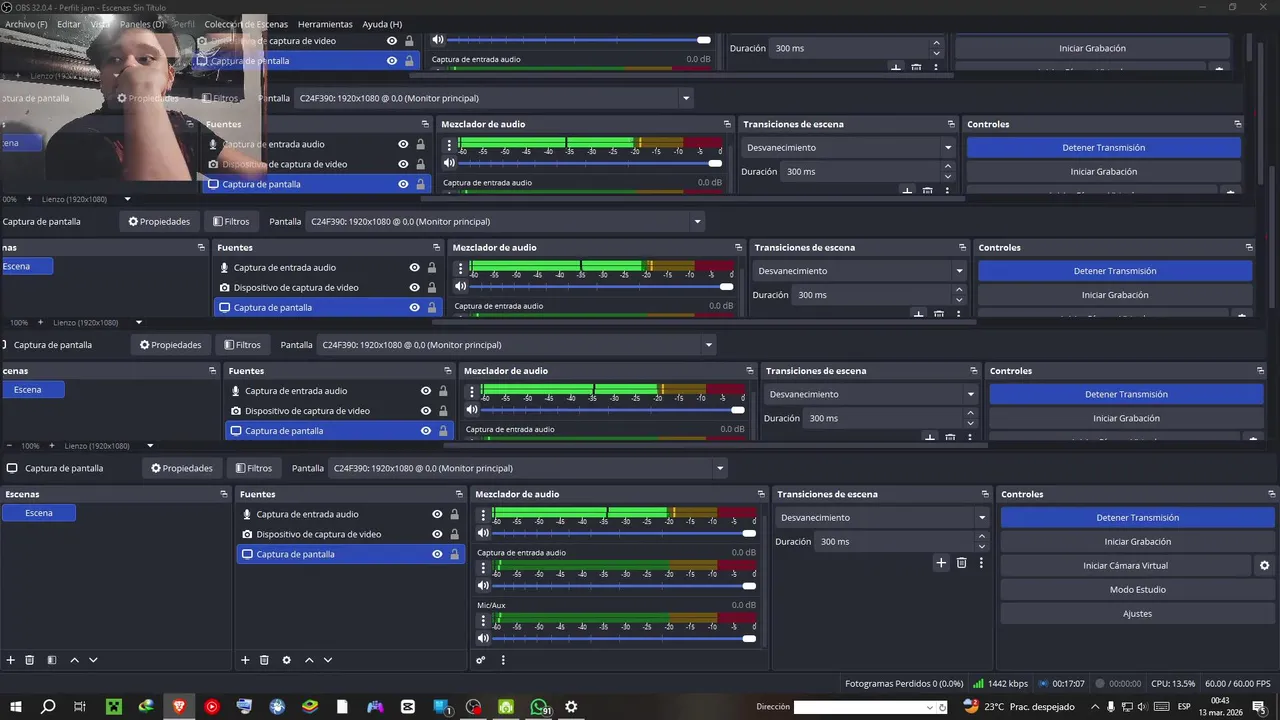Click the fully visible remove transition trash icon

(x=962, y=563)
